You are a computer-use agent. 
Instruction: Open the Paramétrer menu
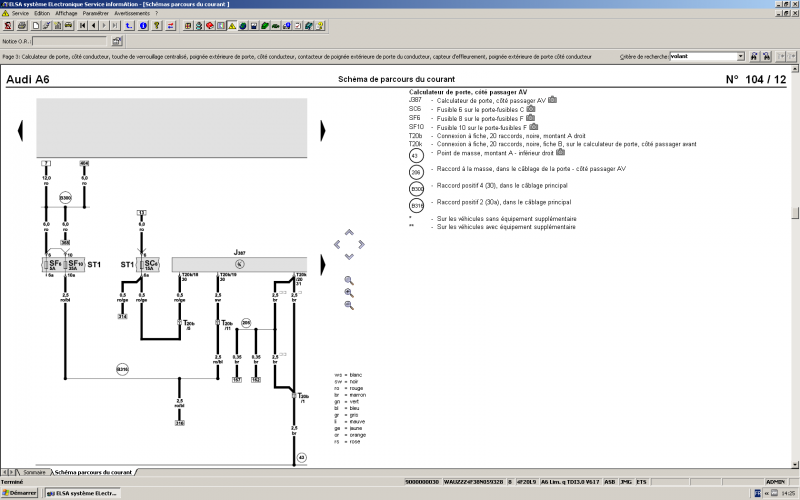[95, 13]
